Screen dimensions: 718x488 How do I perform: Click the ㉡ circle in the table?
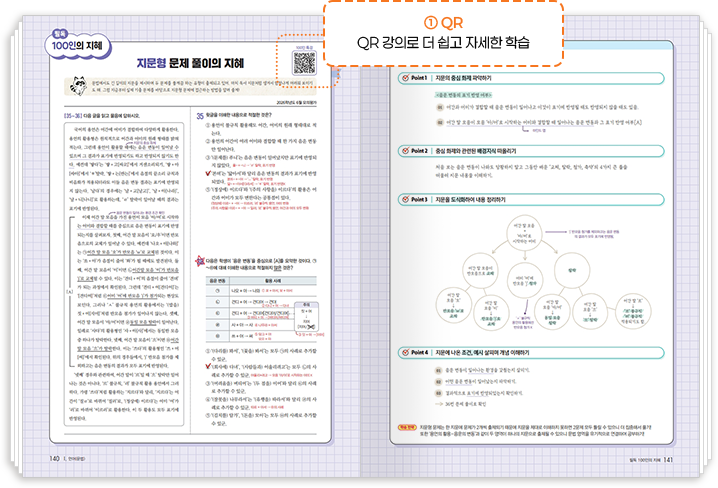coord(218,302)
